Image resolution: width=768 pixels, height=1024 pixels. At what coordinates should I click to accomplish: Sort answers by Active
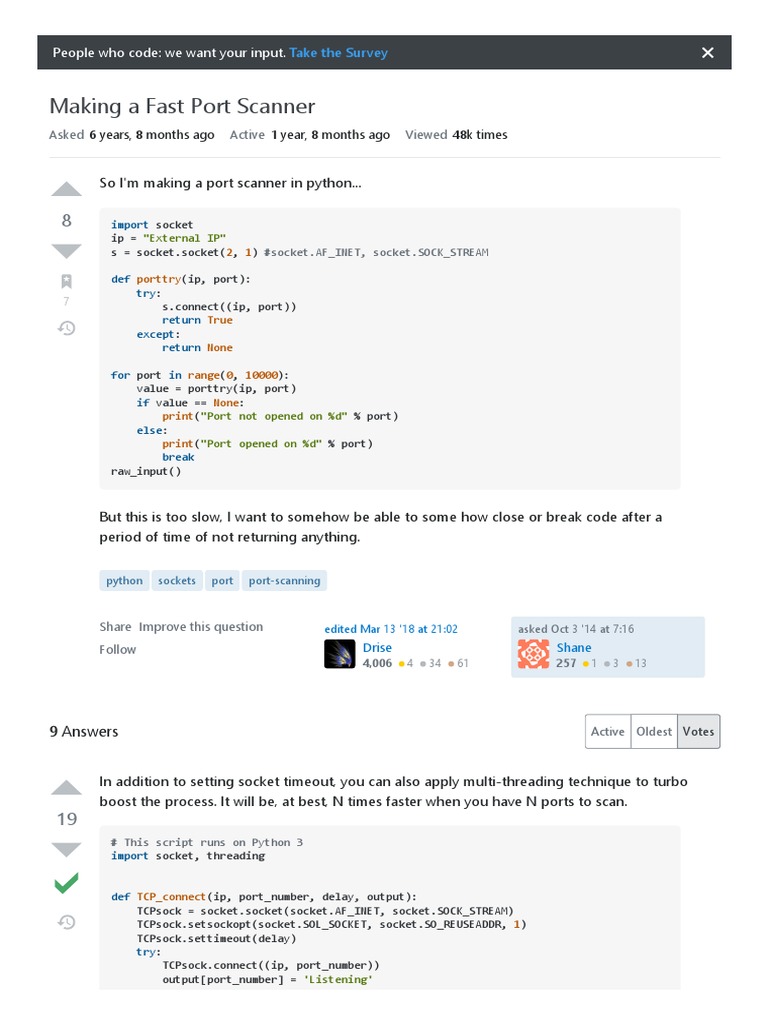pyautogui.click(x=607, y=732)
